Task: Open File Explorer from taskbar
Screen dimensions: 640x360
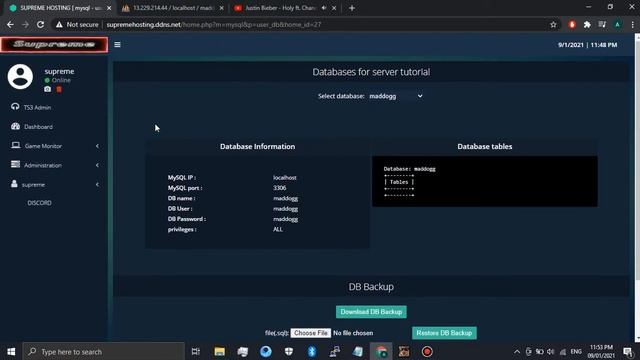Action: click(x=219, y=351)
